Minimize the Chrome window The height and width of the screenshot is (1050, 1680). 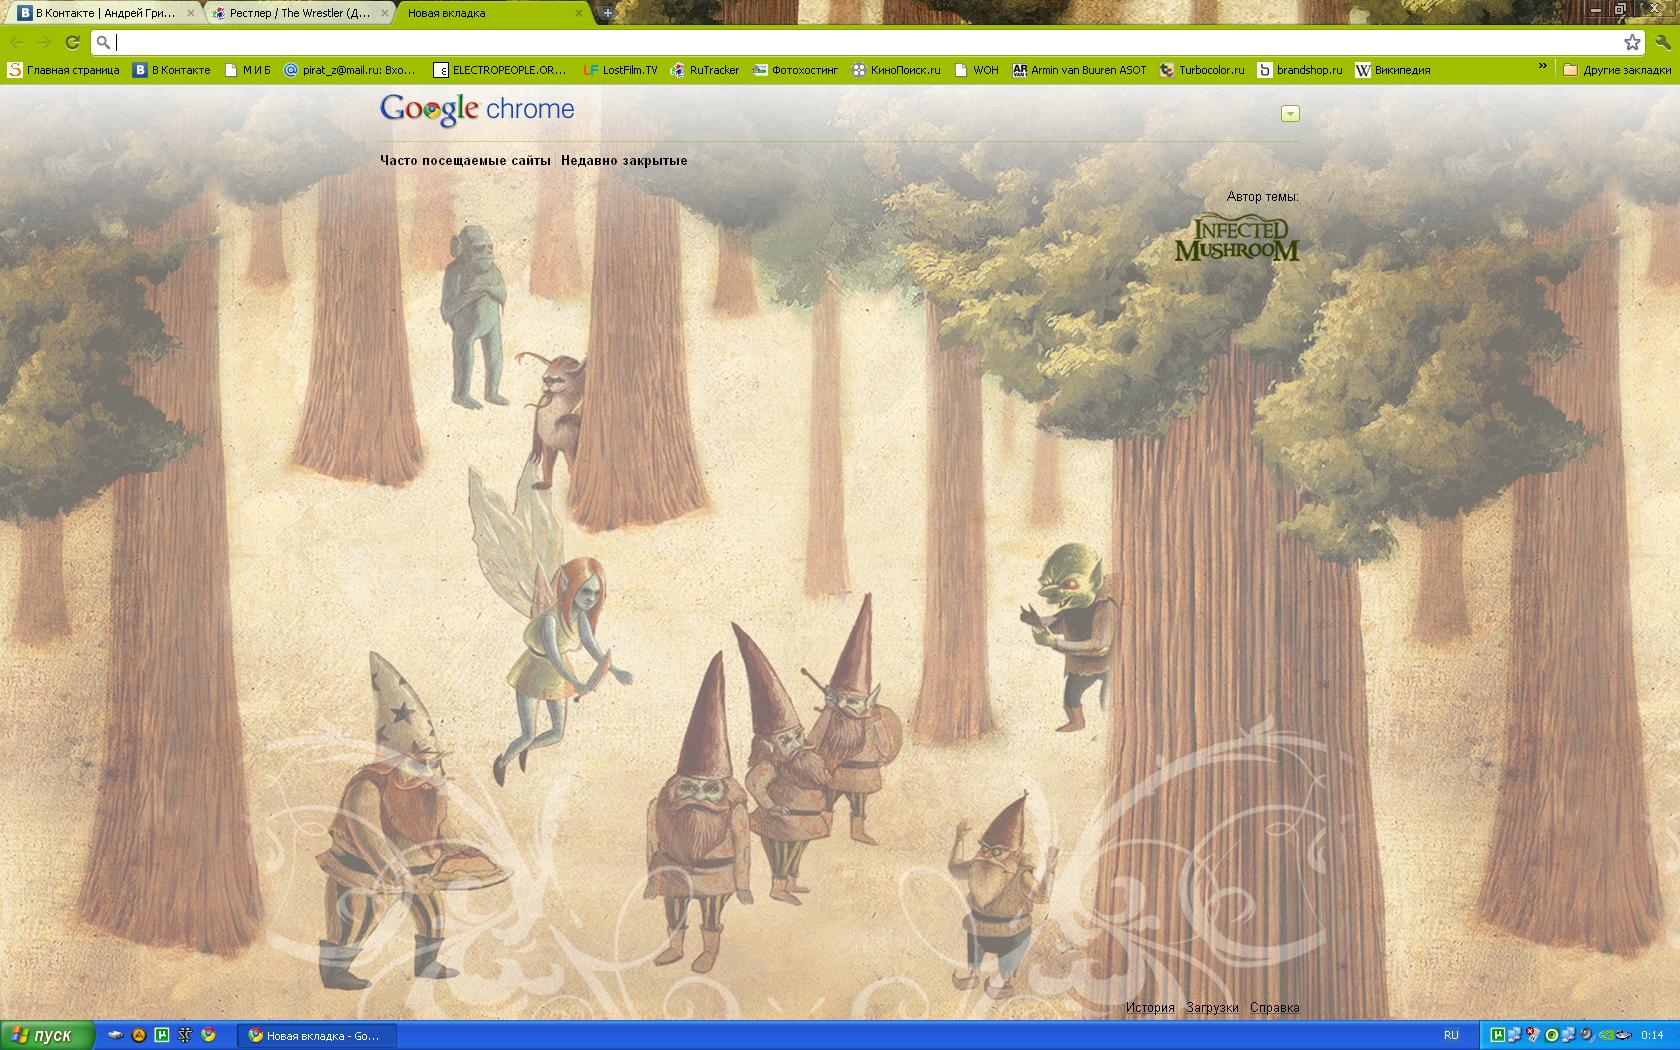pos(1597,9)
